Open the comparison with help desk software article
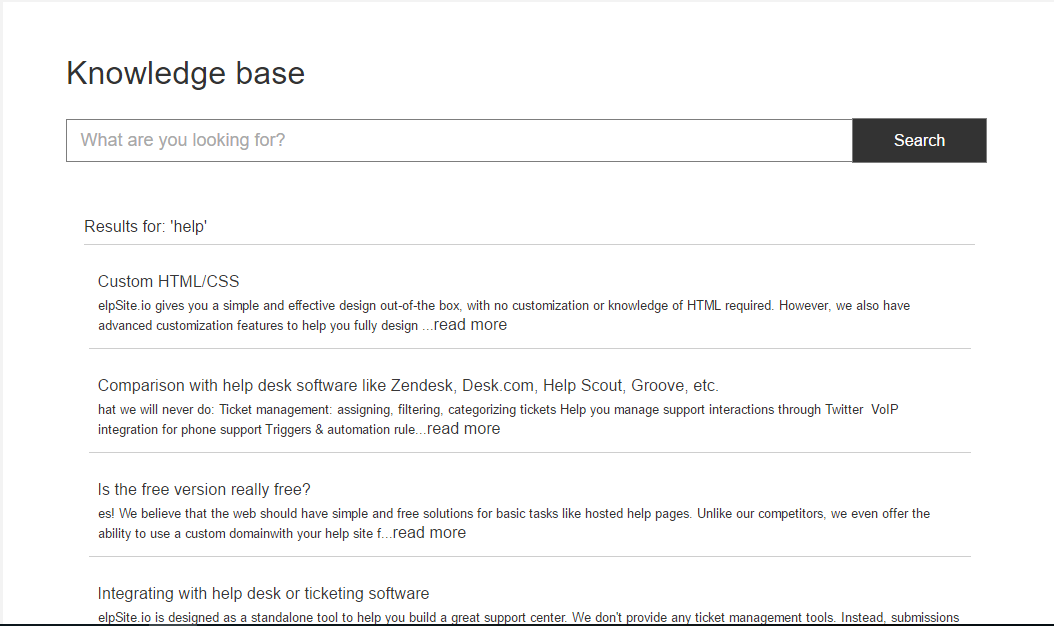This screenshot has height=626, width=1054. click(x=407, y=385)
